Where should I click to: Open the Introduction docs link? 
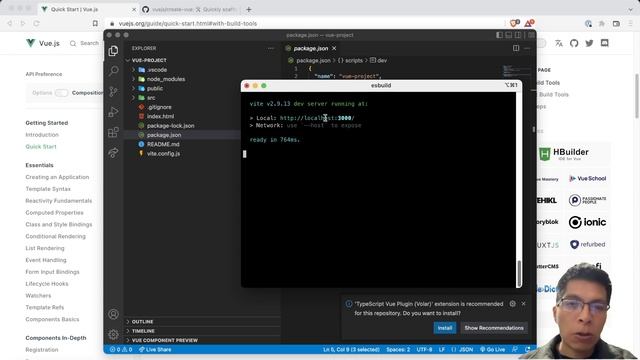(x=42, y=135)
